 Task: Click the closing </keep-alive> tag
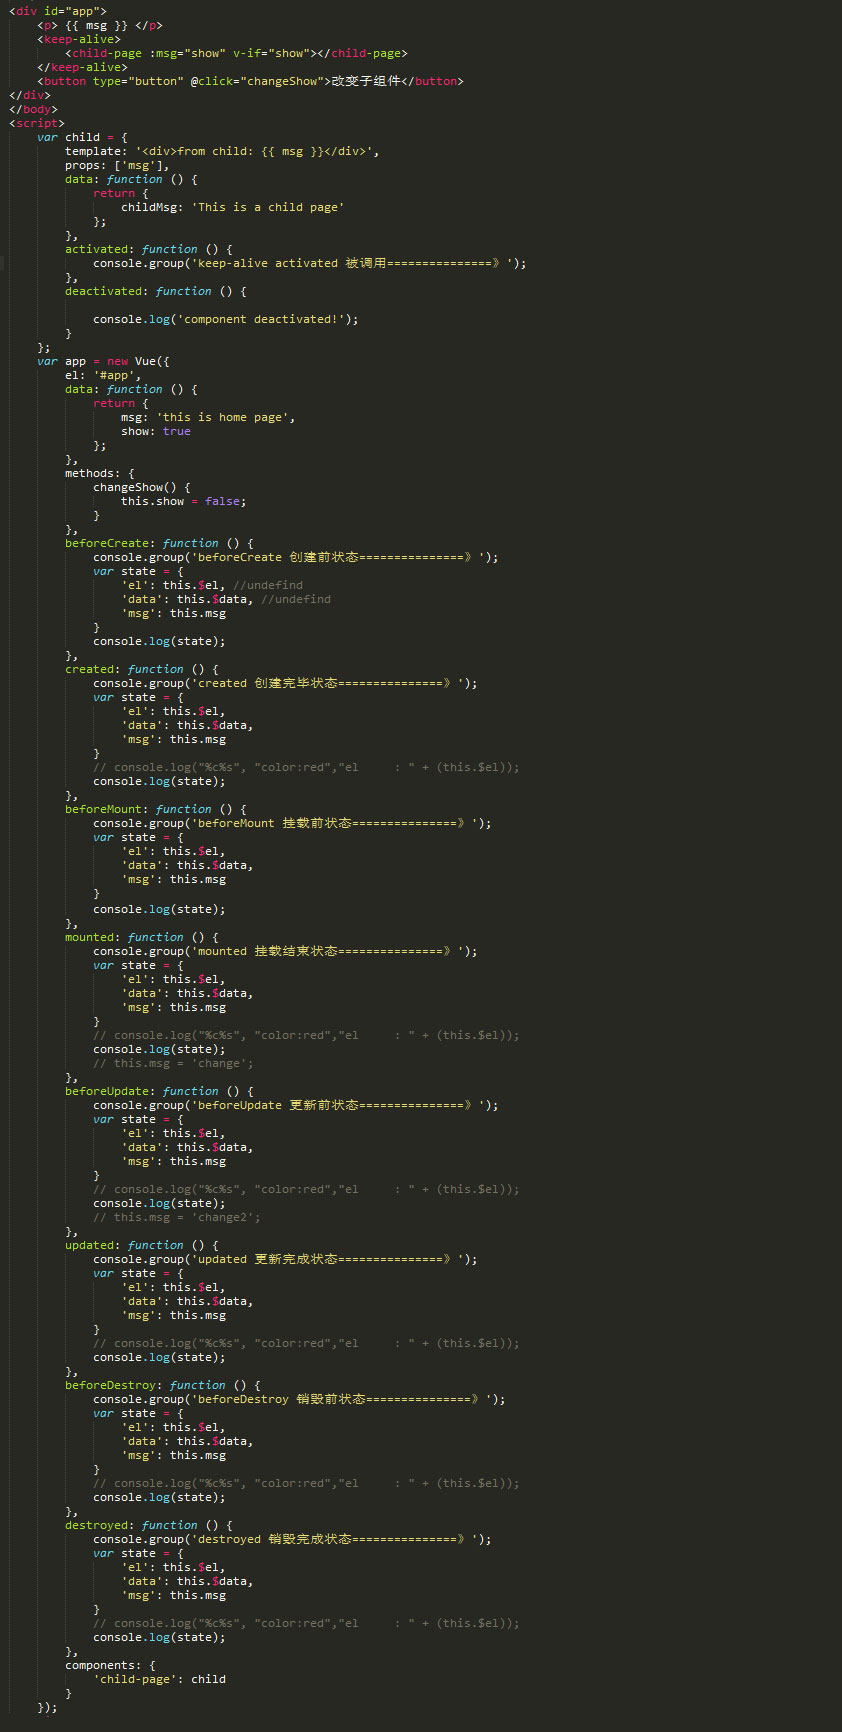(x=82, y=67)
